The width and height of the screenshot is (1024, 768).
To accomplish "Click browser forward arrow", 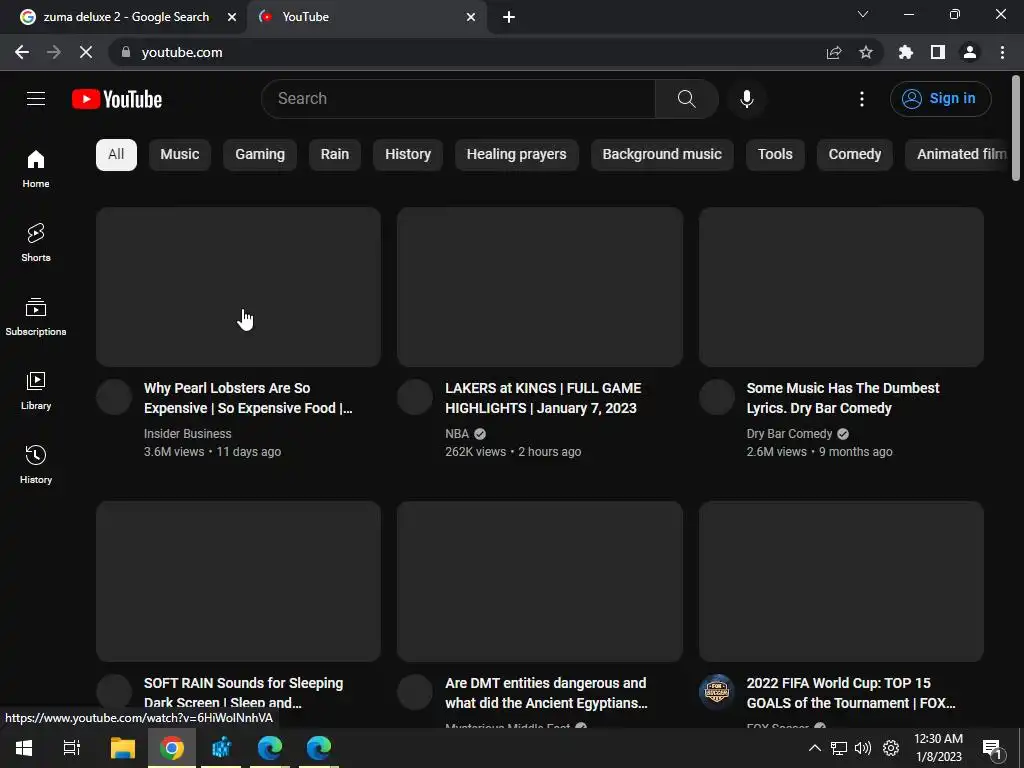I will (54, 52).
